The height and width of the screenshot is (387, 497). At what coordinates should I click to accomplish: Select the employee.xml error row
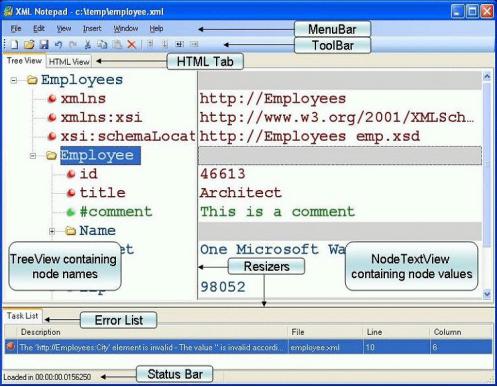pyautogui.click(x=248, y=347)
